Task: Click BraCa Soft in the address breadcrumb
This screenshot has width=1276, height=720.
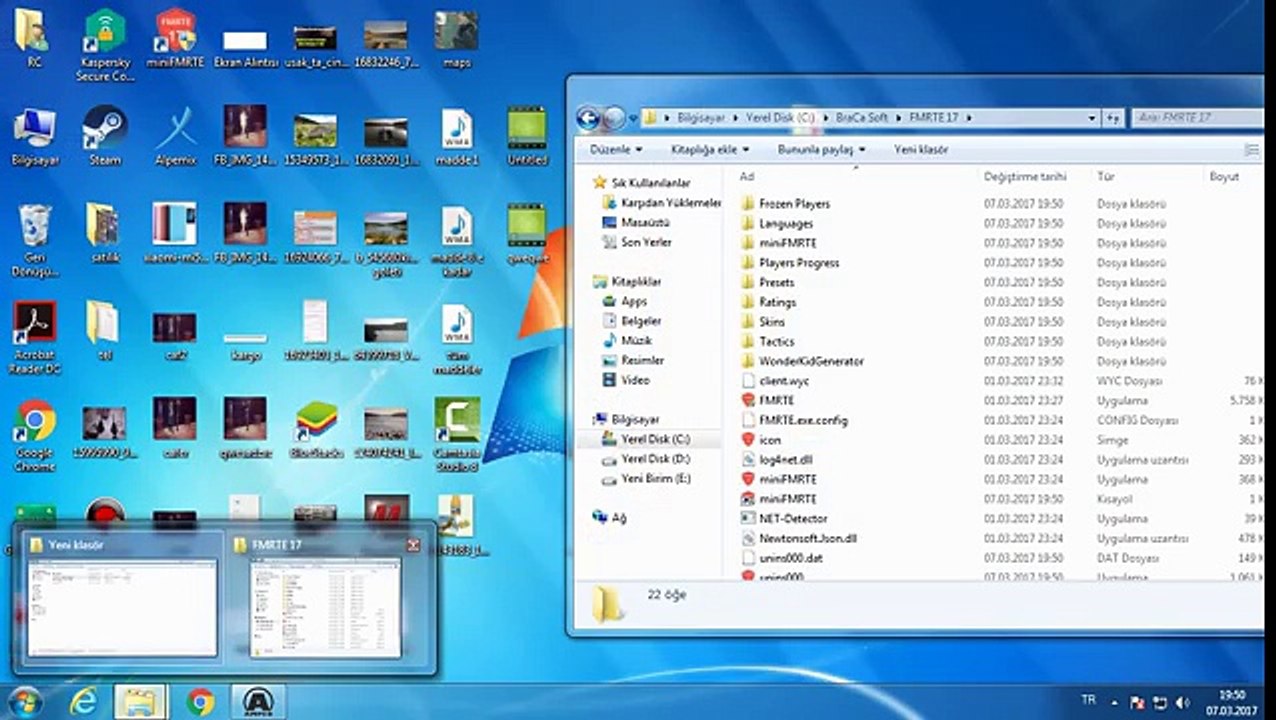Action: point(863,118)
